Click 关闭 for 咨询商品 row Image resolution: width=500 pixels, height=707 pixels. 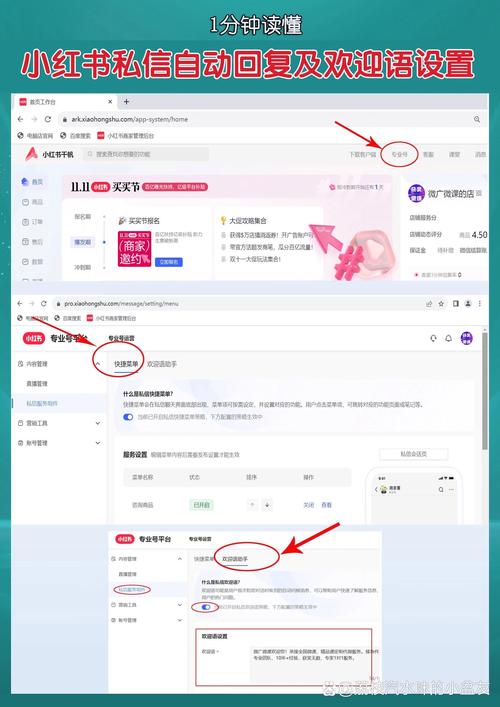[309, 505]
